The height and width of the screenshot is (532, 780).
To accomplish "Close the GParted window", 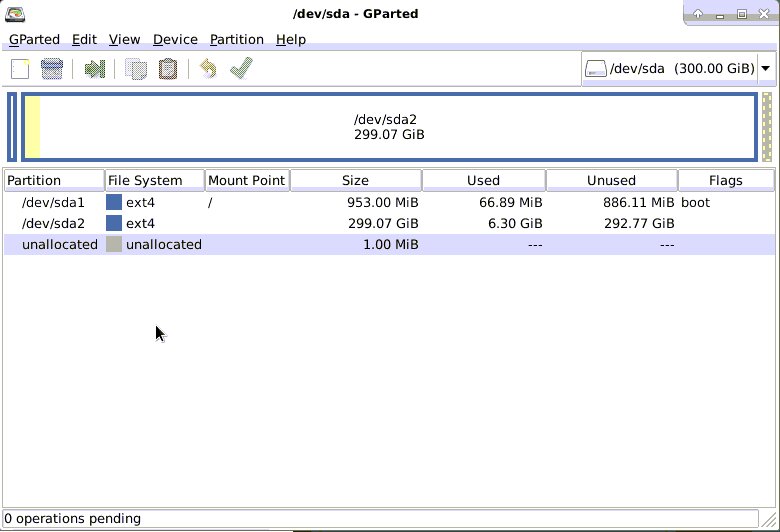I will (764, 14).
